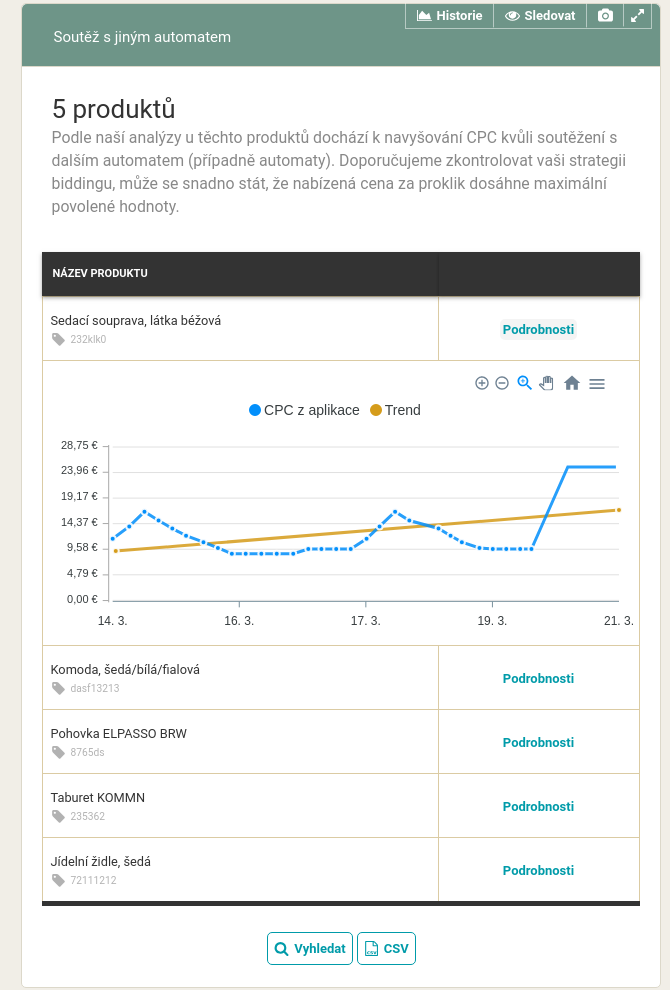
Task: Activate the selection zoom magnifier tool
Action: click(524, 383)
